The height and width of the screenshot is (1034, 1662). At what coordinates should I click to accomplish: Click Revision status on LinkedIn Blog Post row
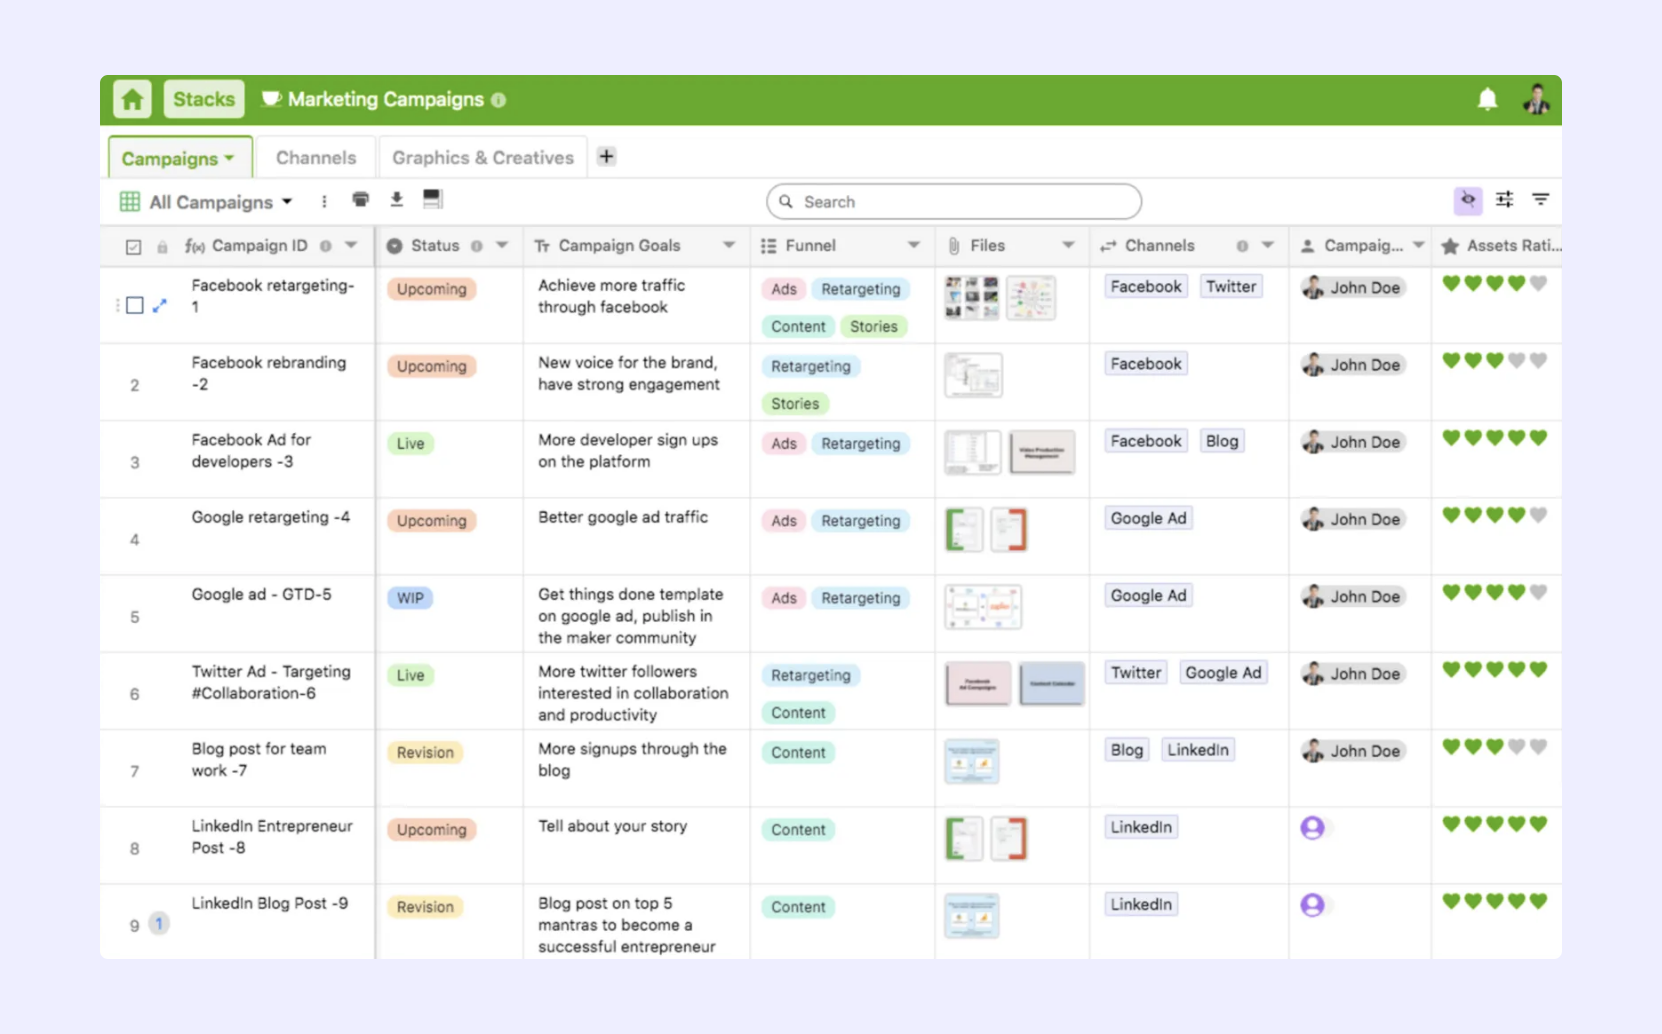click(425, 907)
